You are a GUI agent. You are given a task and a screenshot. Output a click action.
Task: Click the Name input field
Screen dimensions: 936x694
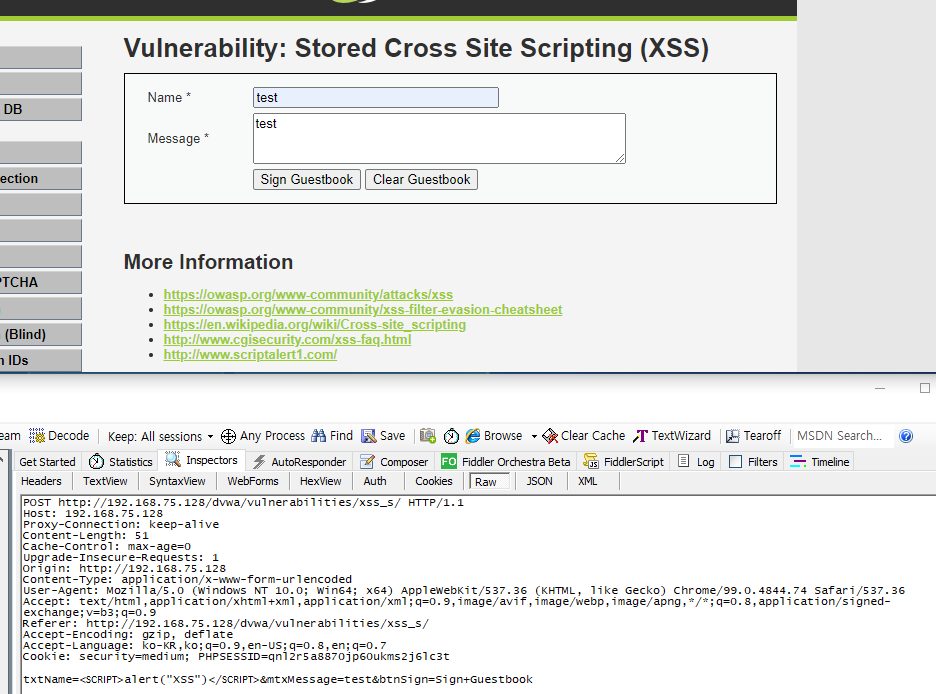(x=375, y=98)
